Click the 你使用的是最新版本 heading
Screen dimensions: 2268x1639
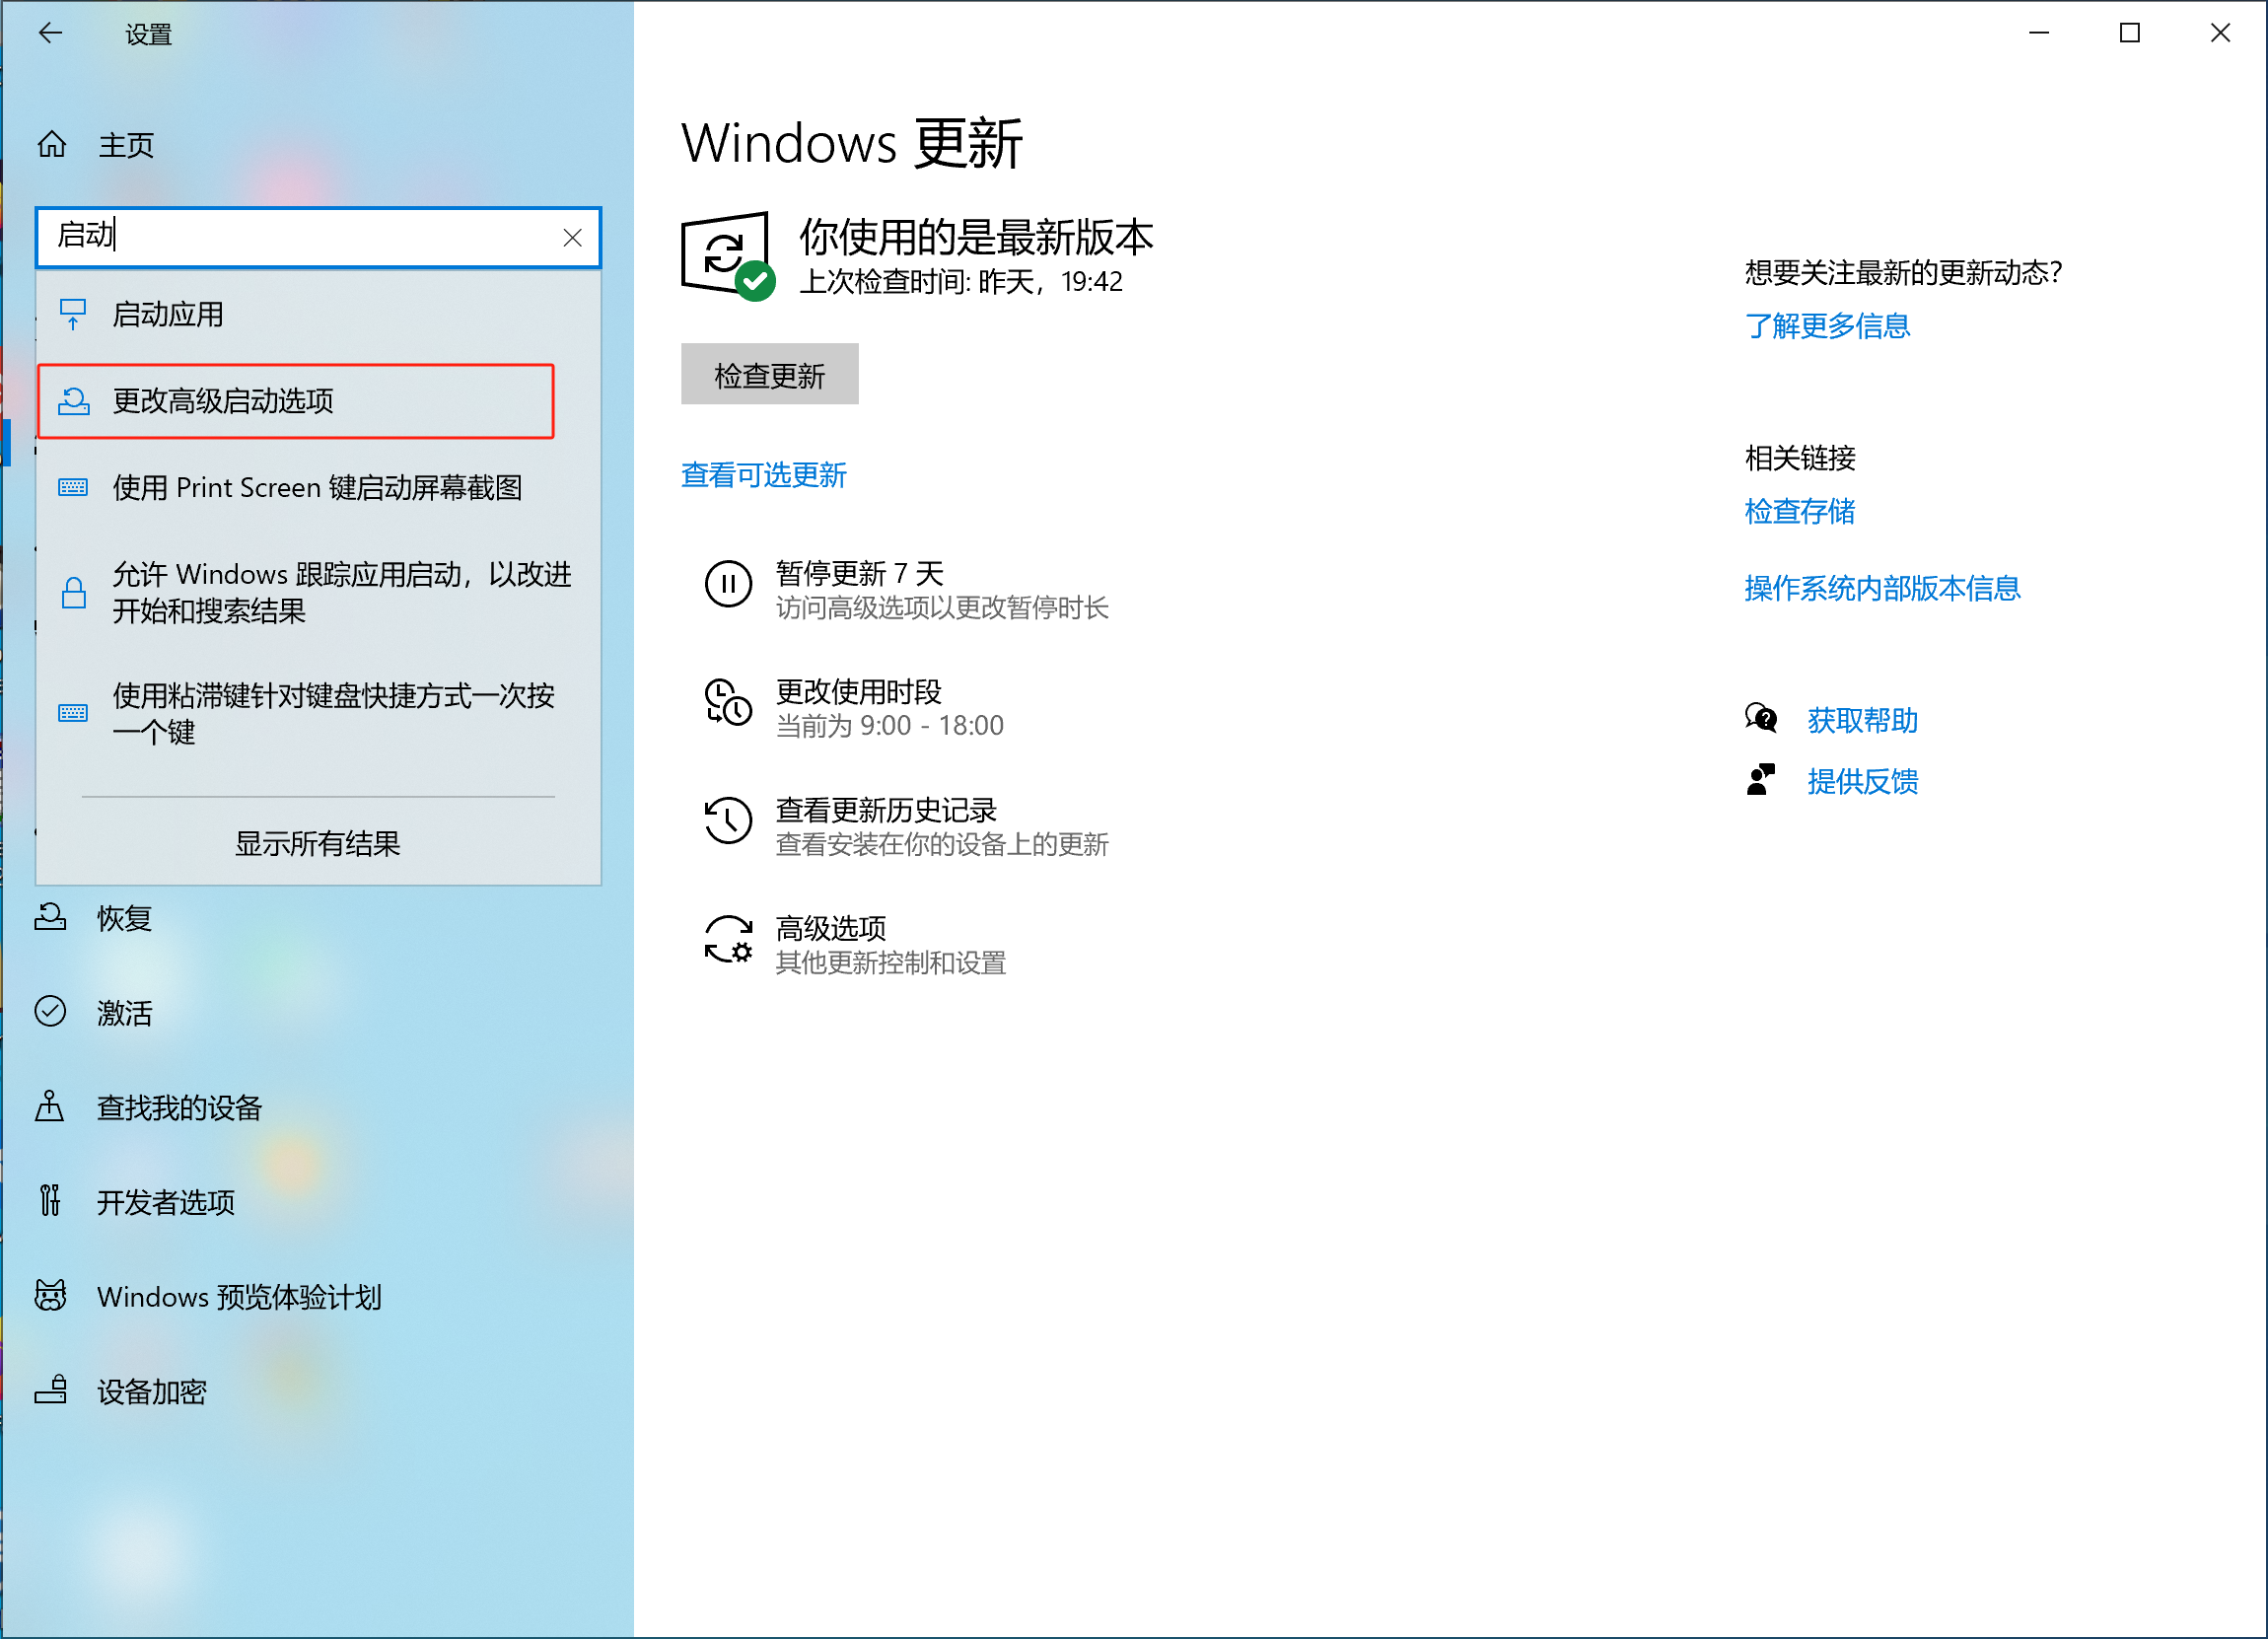coord(976,238)
